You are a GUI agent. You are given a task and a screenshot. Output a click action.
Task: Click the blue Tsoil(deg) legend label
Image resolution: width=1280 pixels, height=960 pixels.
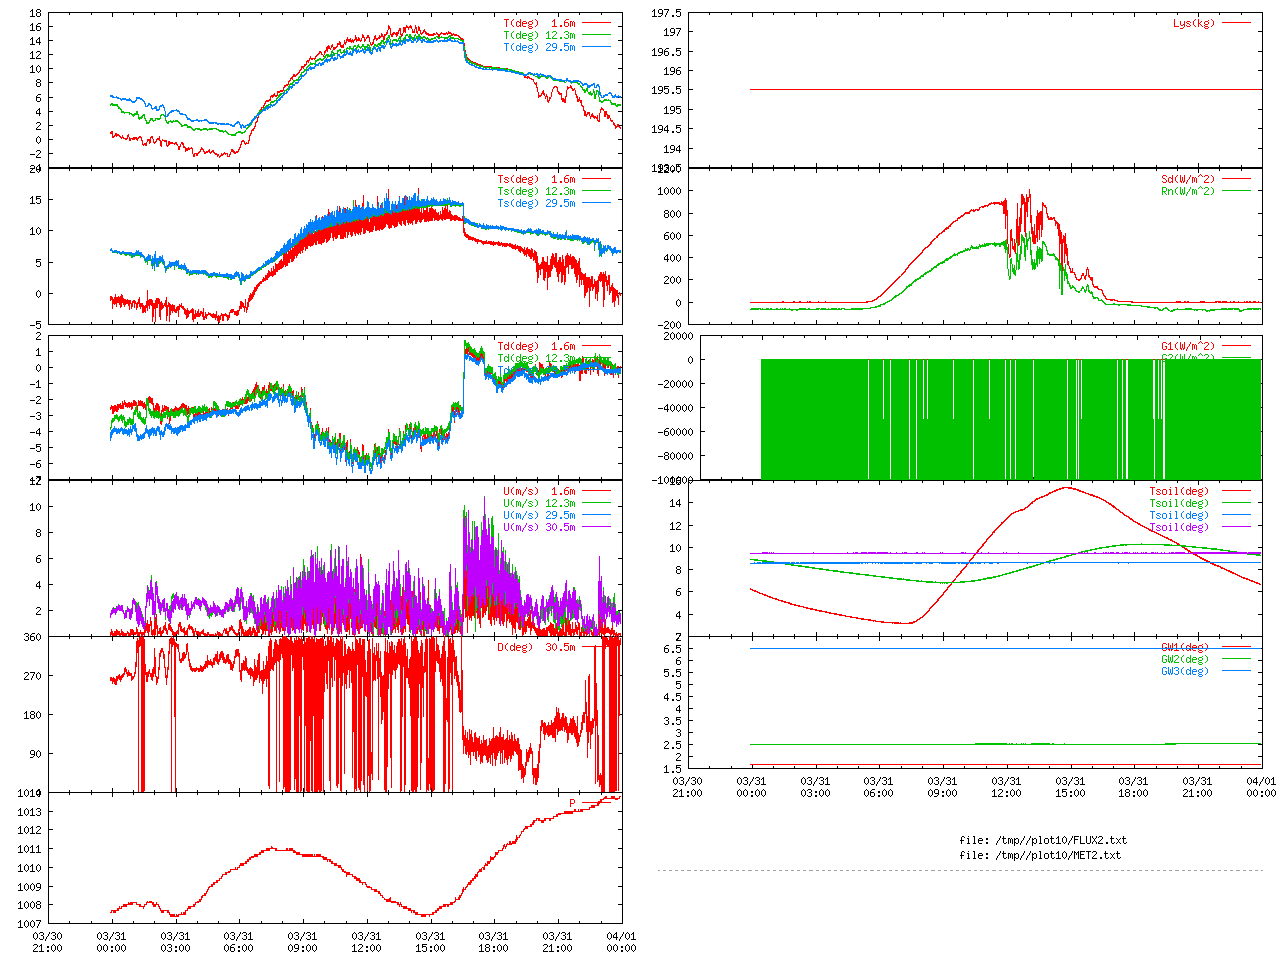point(1179,516)
